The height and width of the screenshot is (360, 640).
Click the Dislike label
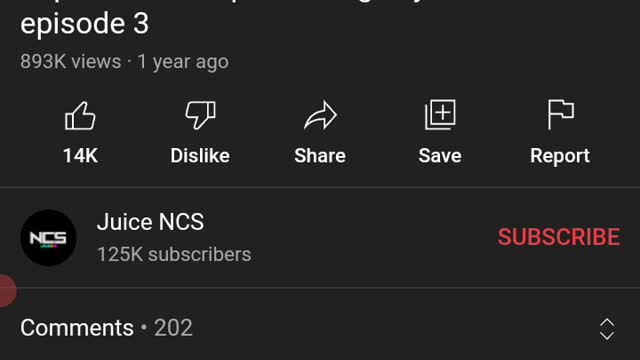coord(200,156)
